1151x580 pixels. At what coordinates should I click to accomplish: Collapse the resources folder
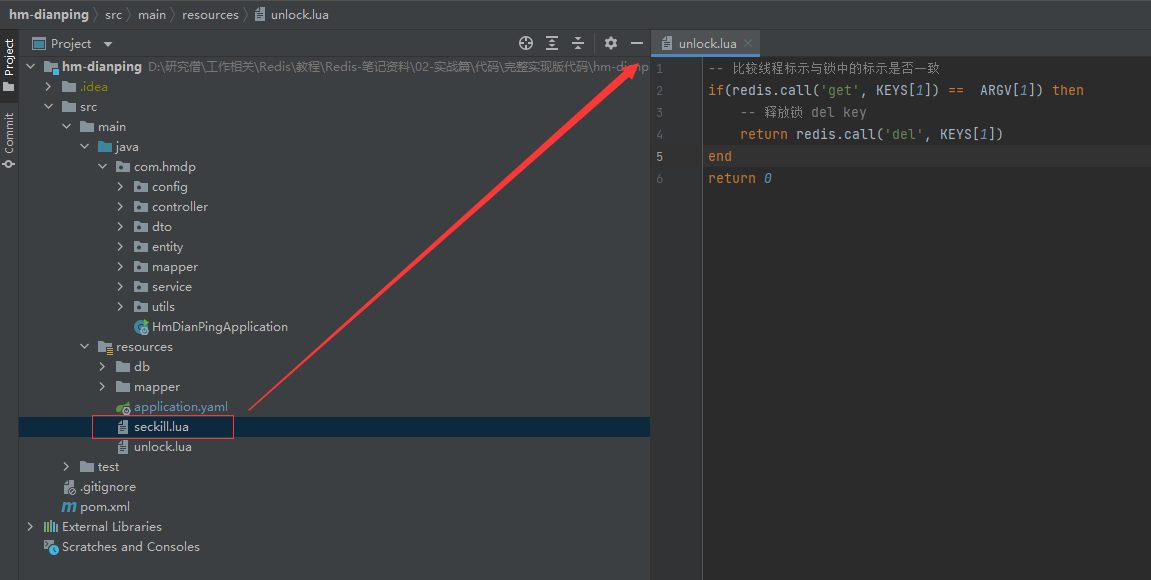[84, 347]
